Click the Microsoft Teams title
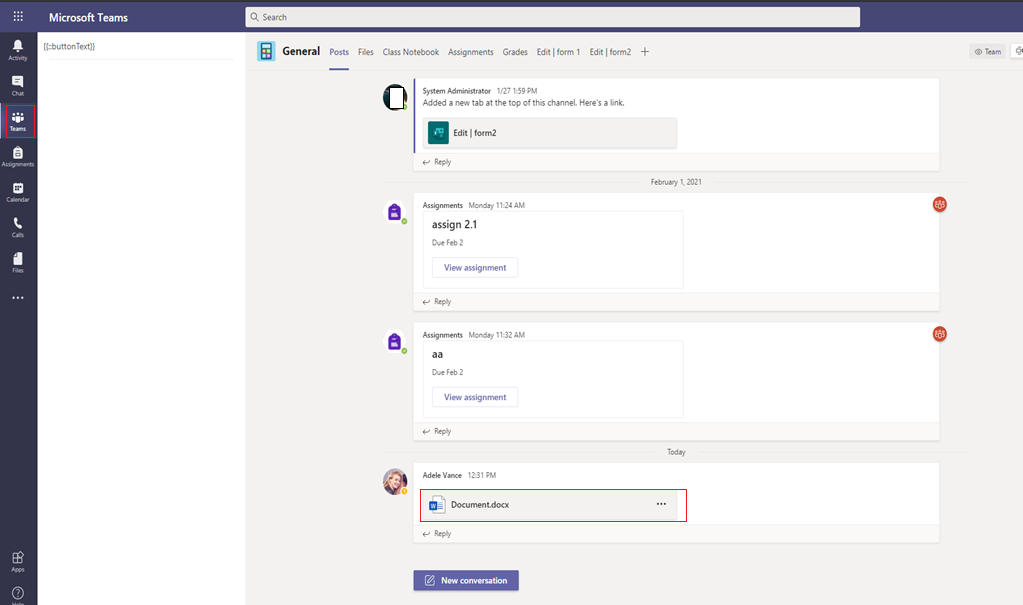The width and height of the screenshot is (1023, 605). (88, 18)
